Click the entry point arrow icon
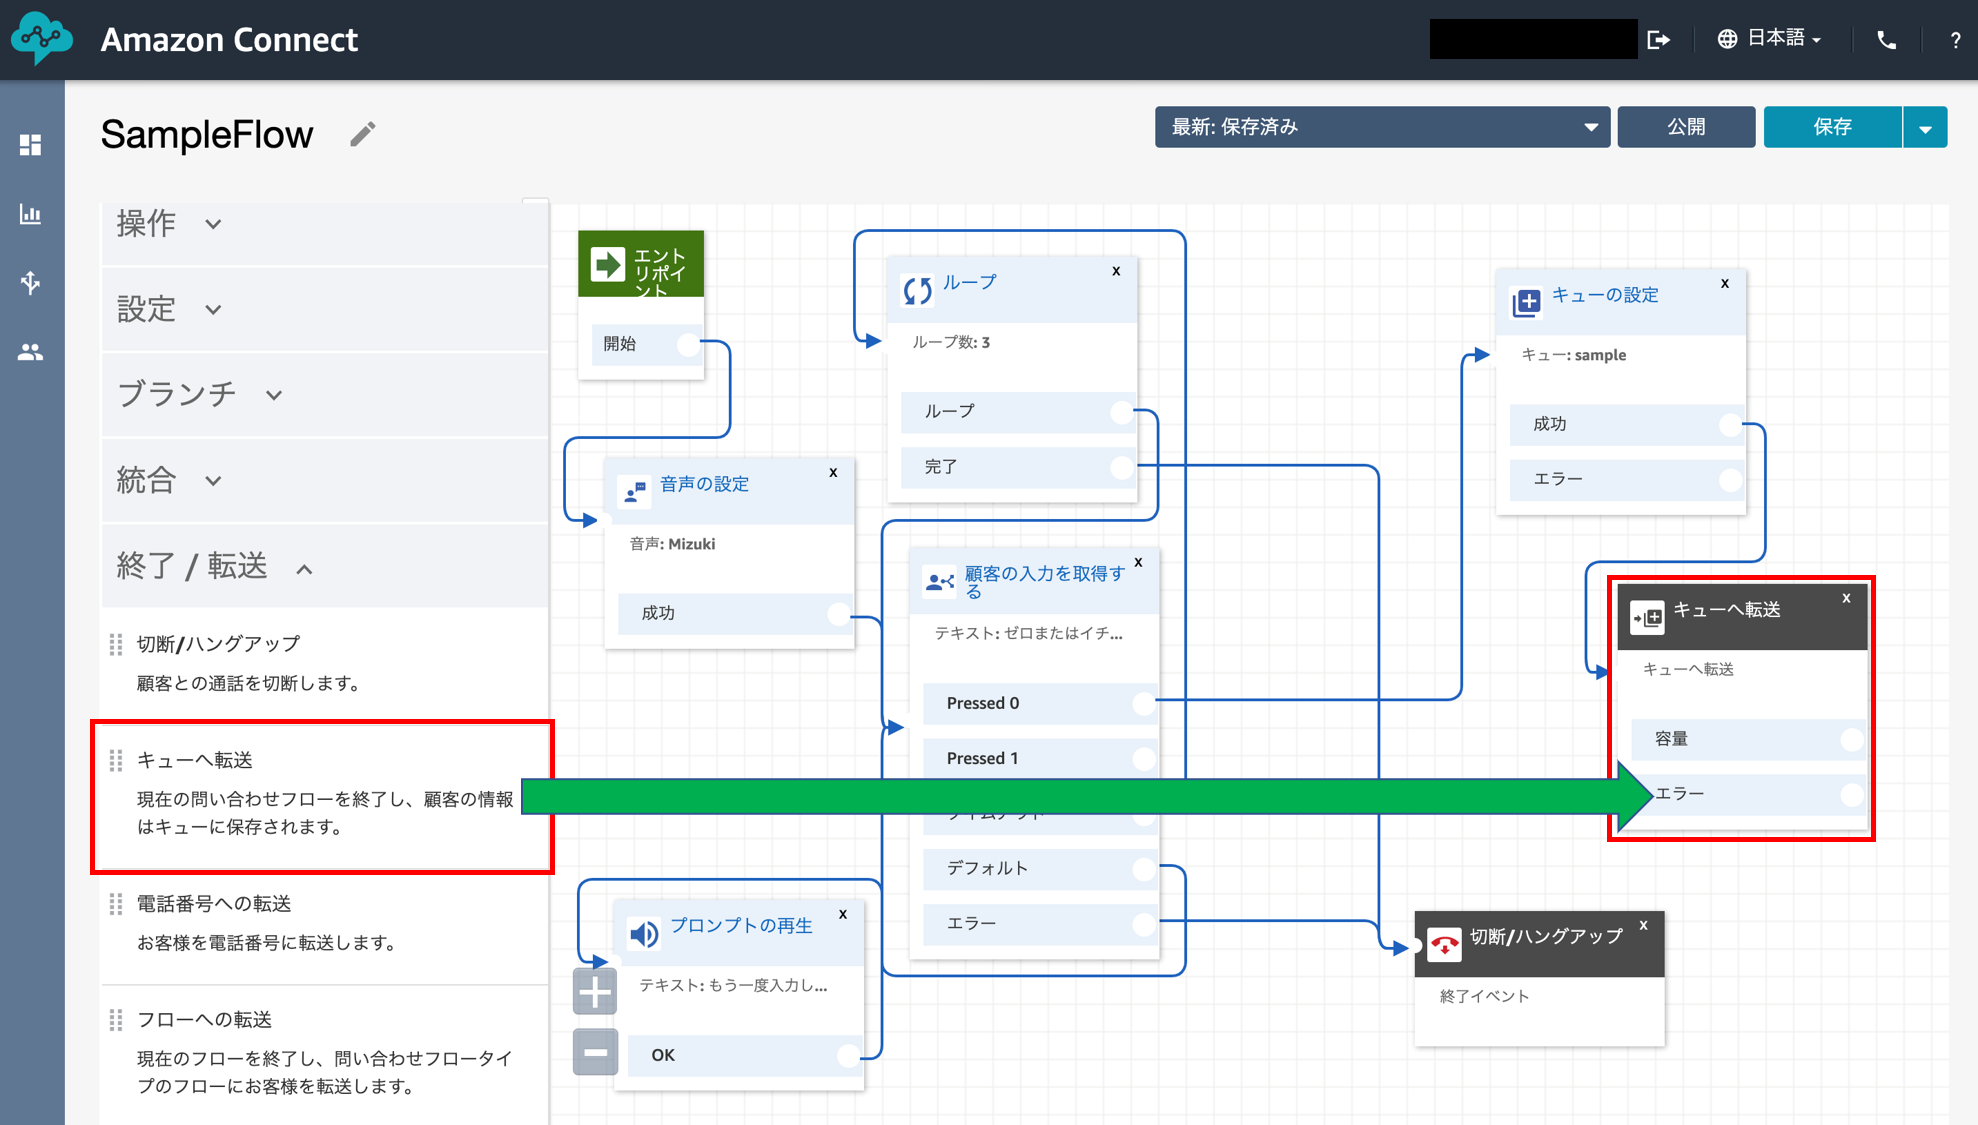Viewport: 1978px width, 1125px height. [x=608, y=265]
